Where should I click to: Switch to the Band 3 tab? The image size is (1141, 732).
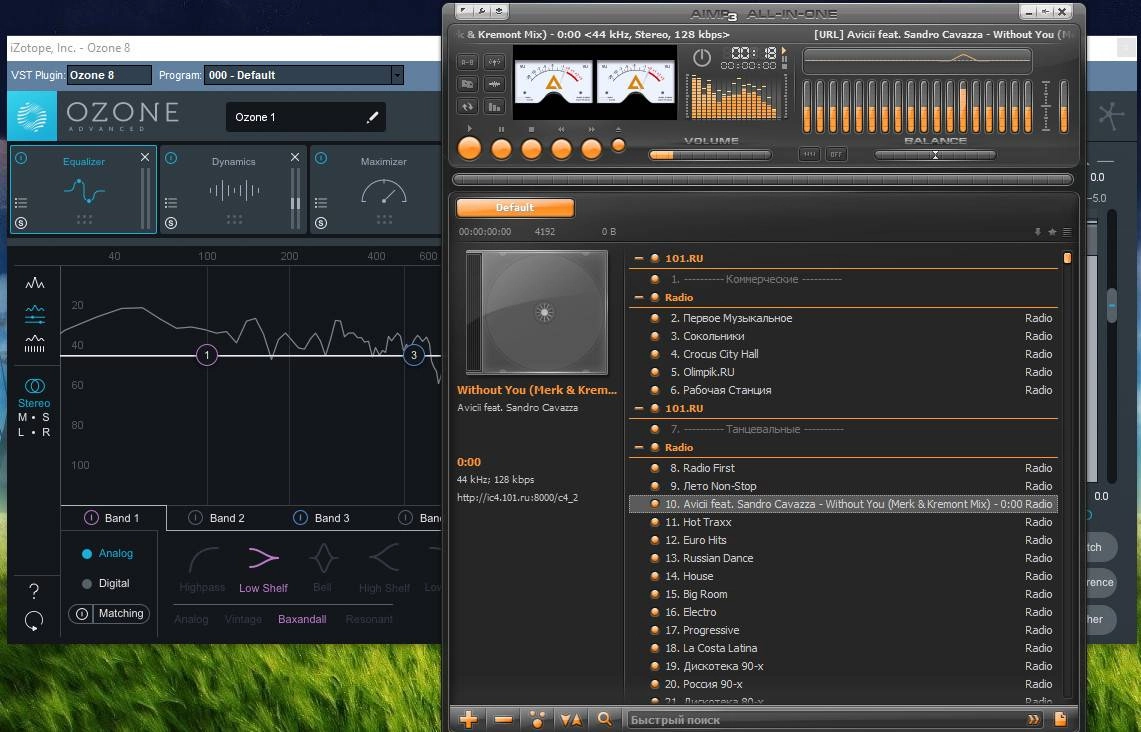[x=332, y=518]
